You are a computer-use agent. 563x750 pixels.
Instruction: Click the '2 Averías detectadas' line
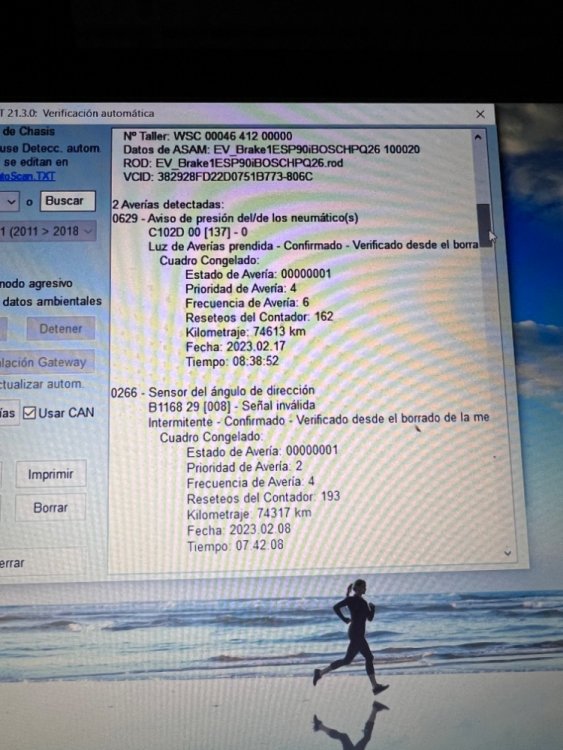168,205
